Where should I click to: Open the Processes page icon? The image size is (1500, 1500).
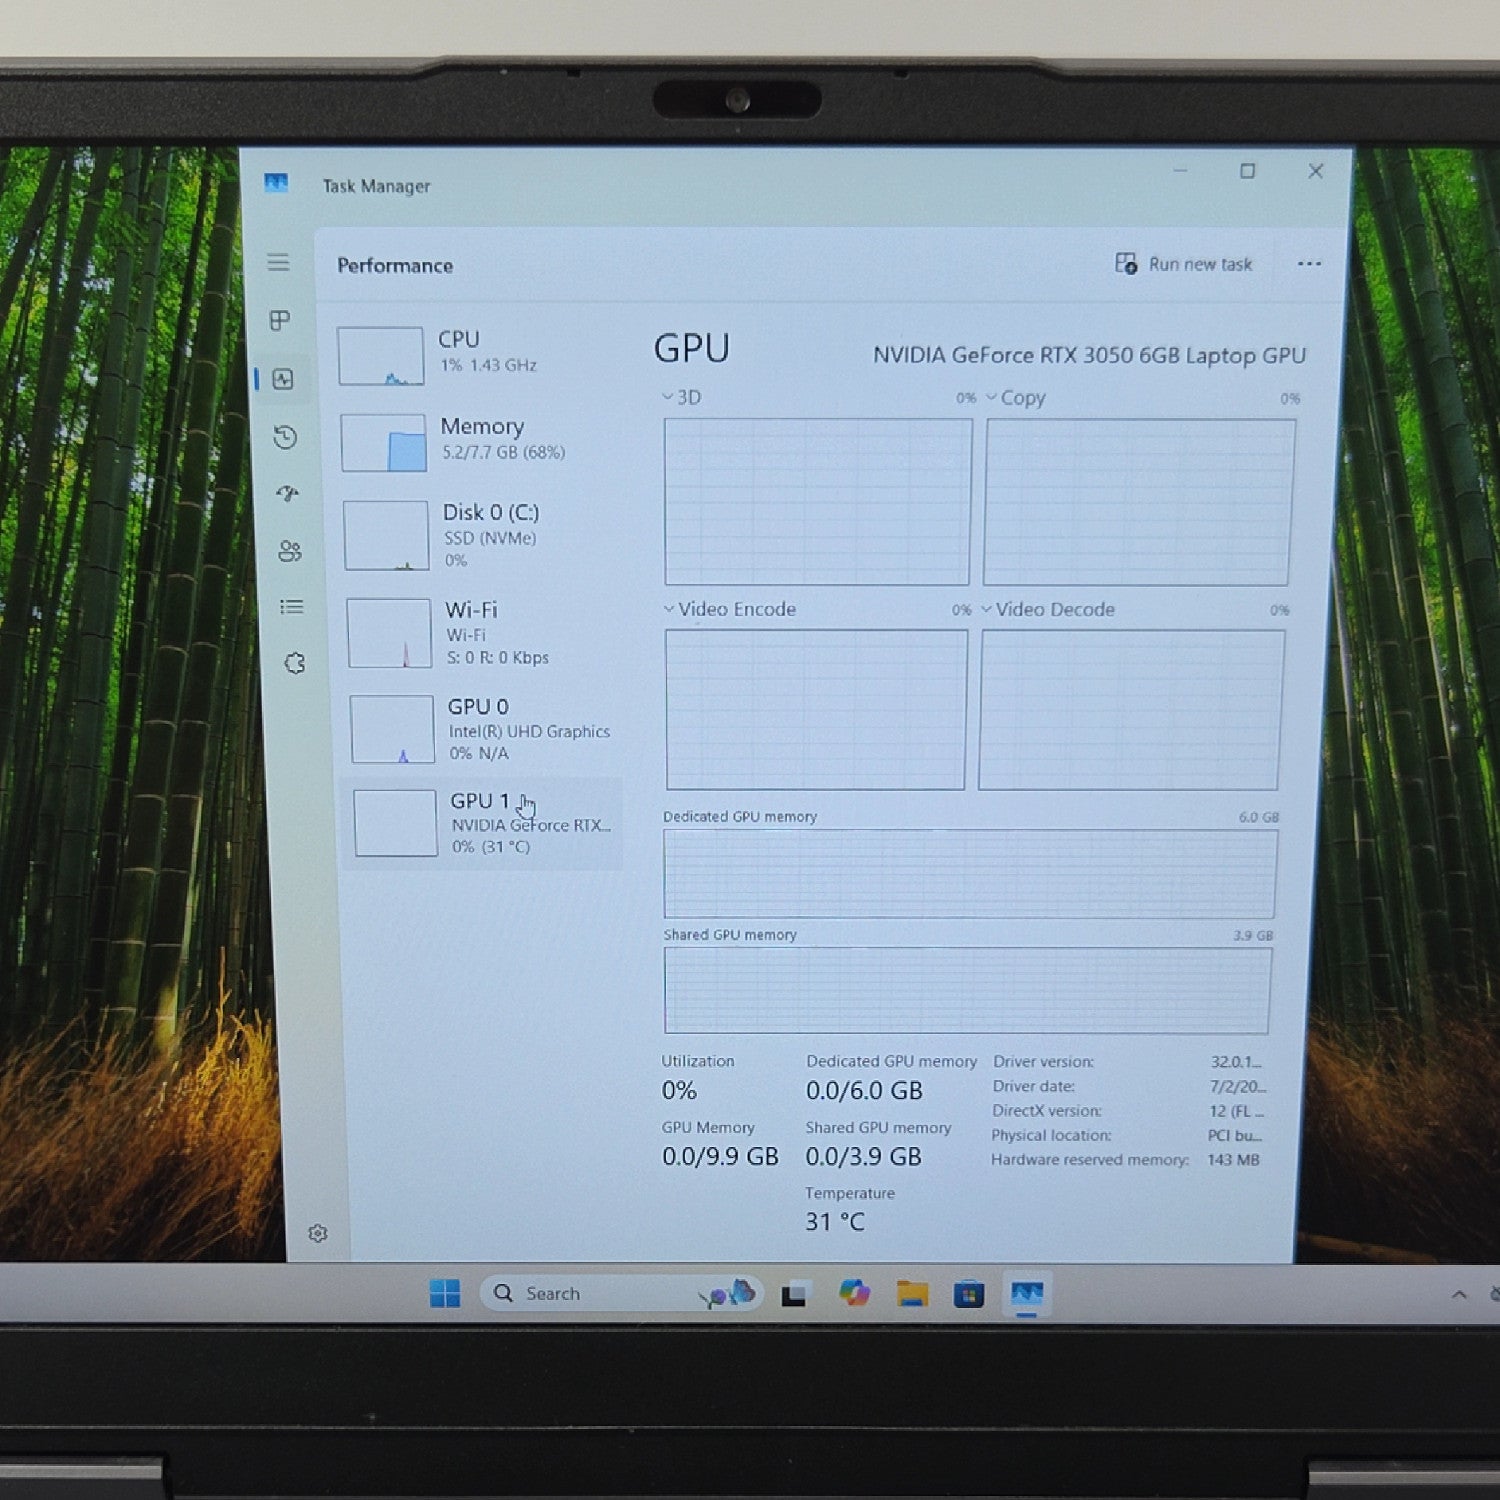click(x=280, y=320)
